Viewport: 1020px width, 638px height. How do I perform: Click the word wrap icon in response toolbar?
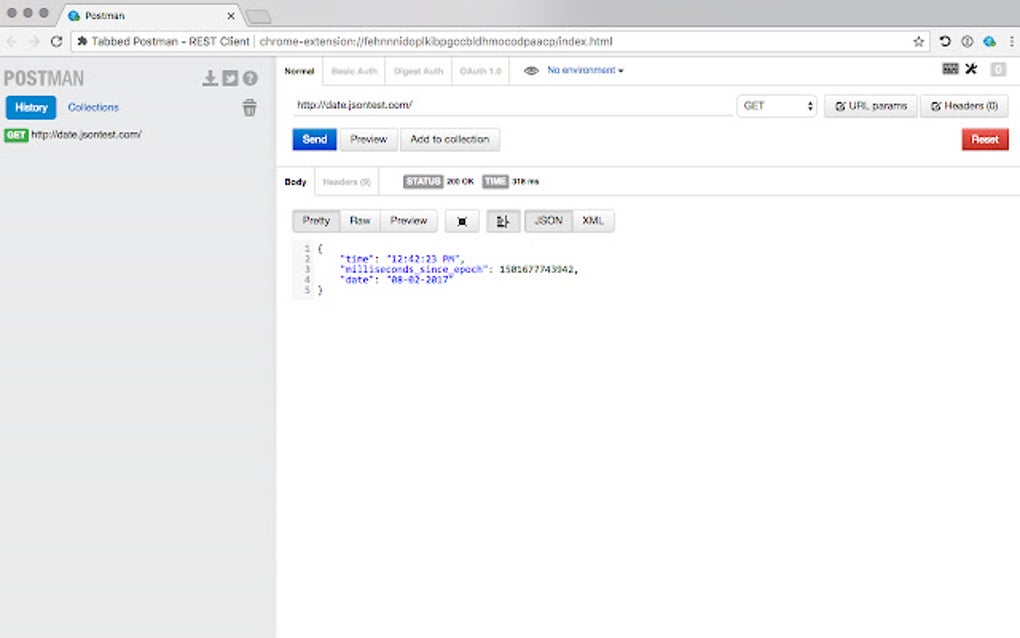[x=503, y=220]
